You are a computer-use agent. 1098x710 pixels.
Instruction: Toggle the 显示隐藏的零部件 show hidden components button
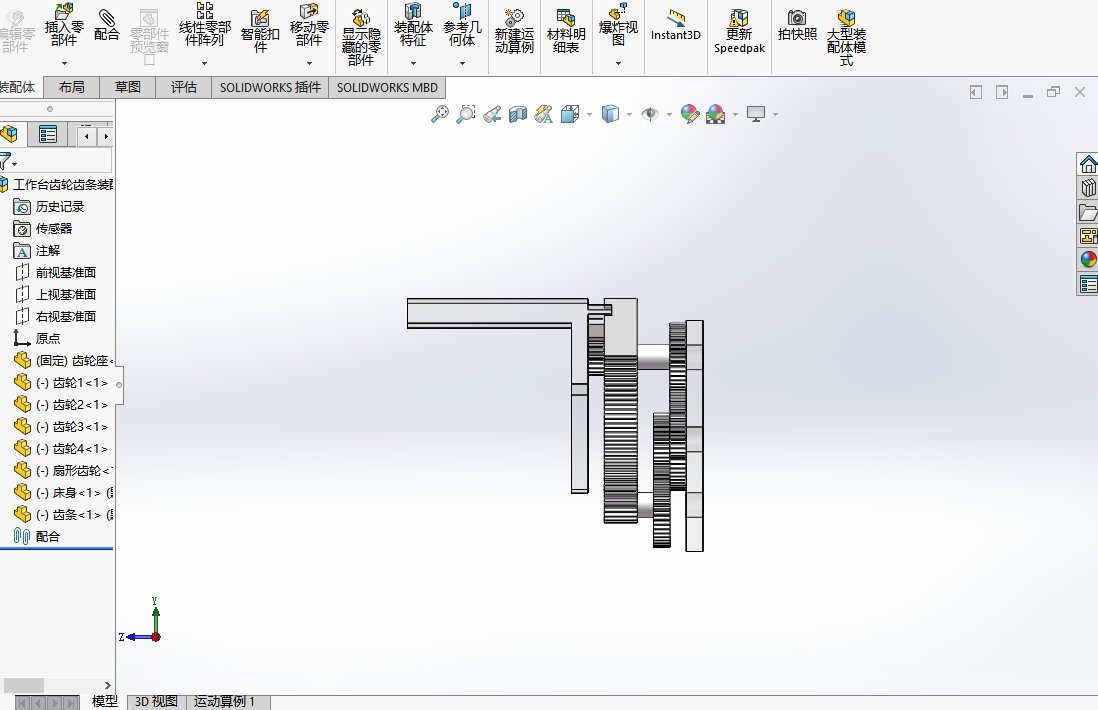[361, 37]
